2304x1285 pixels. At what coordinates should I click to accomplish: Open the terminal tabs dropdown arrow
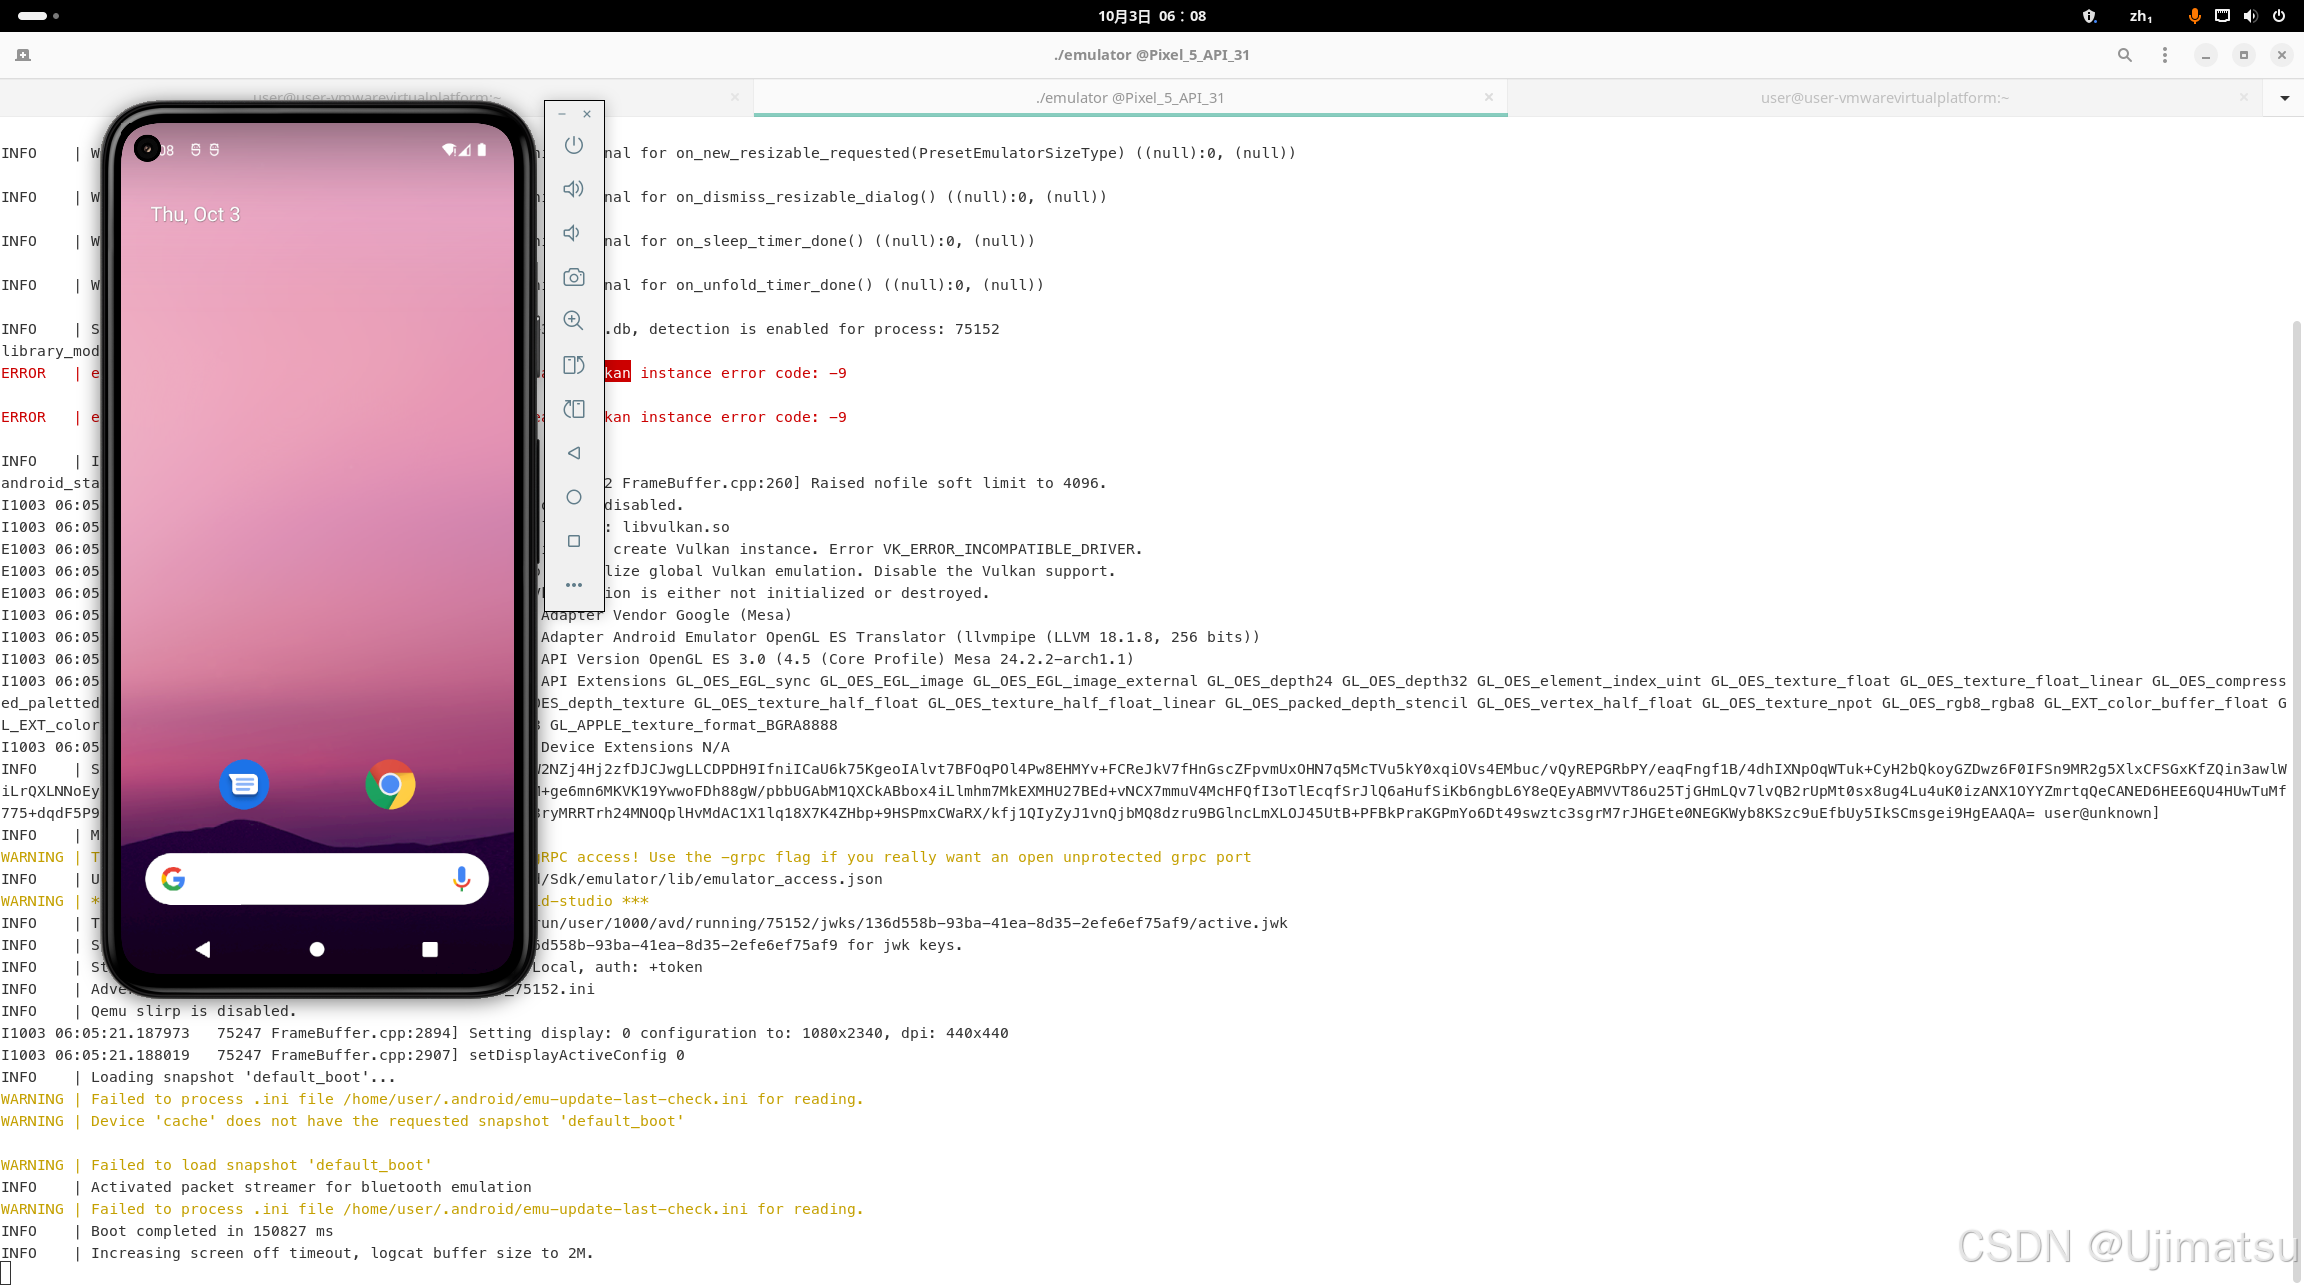coord(2284,98)
